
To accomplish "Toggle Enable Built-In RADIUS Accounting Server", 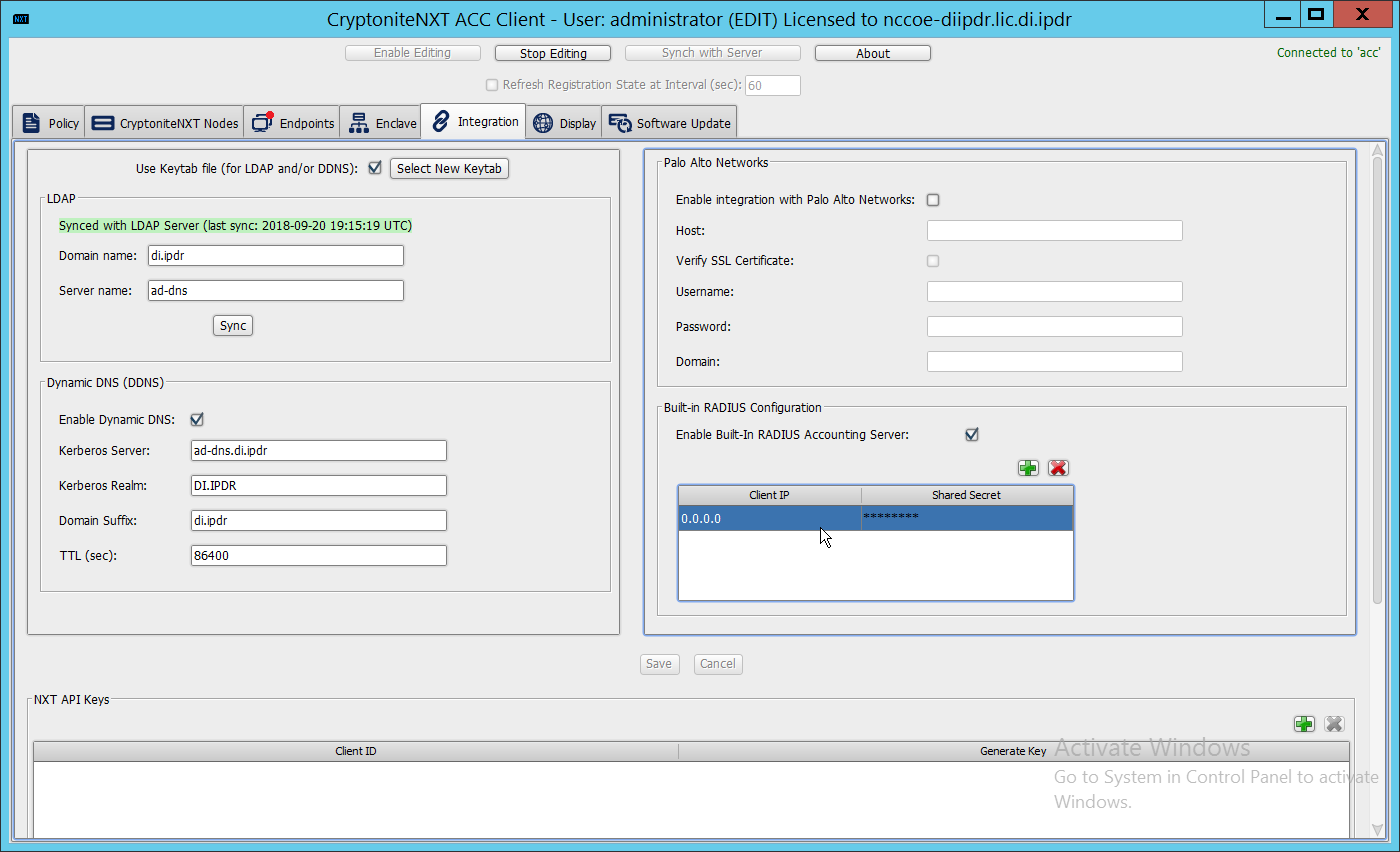I will pos(971,434).
